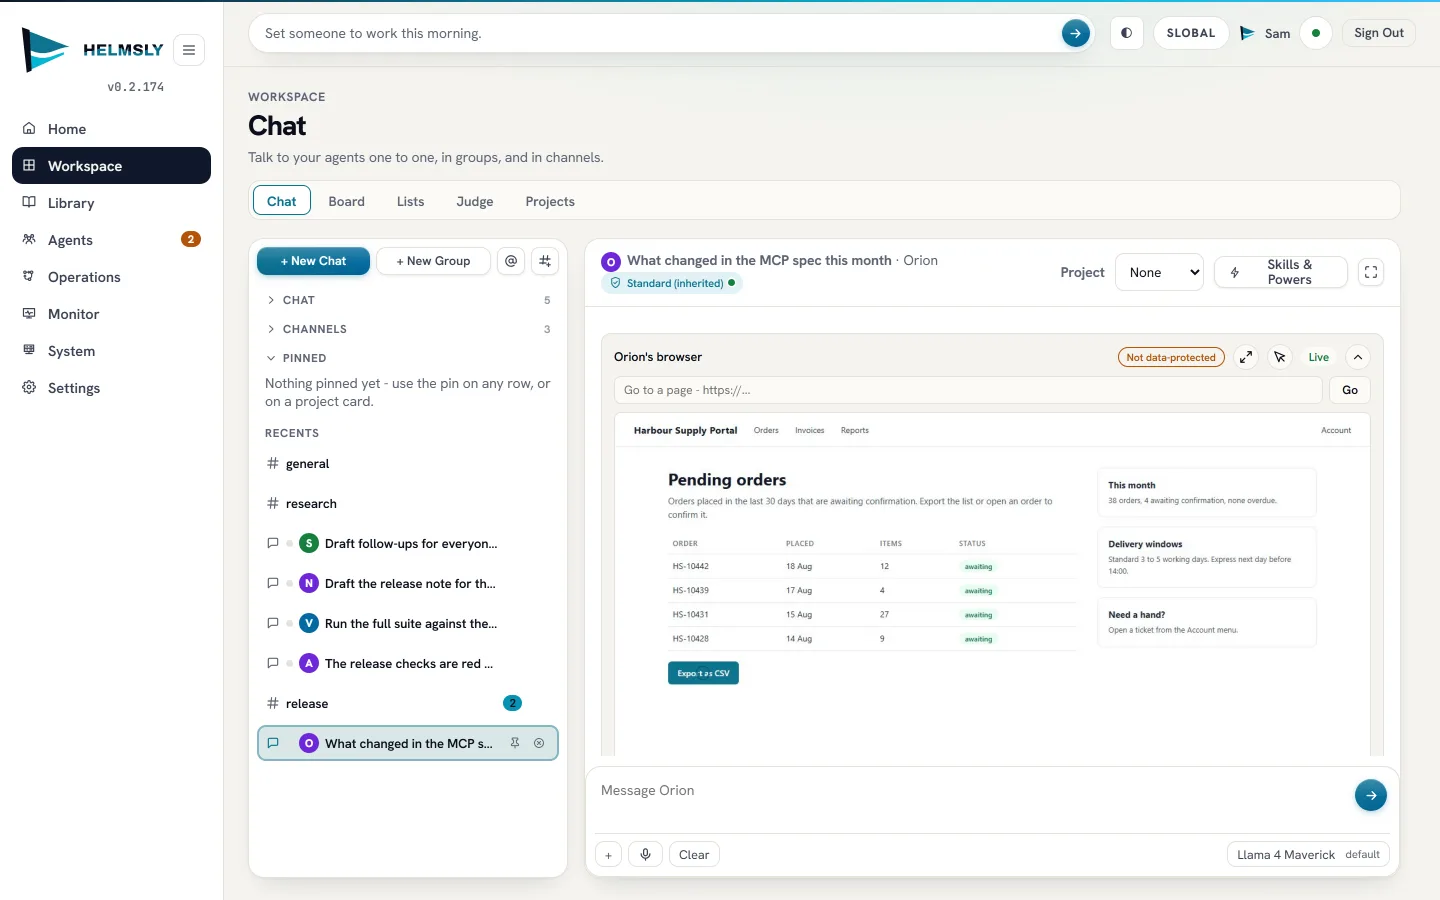Click the Clear button
The image size is (1440, 900).
click(694, 854)
